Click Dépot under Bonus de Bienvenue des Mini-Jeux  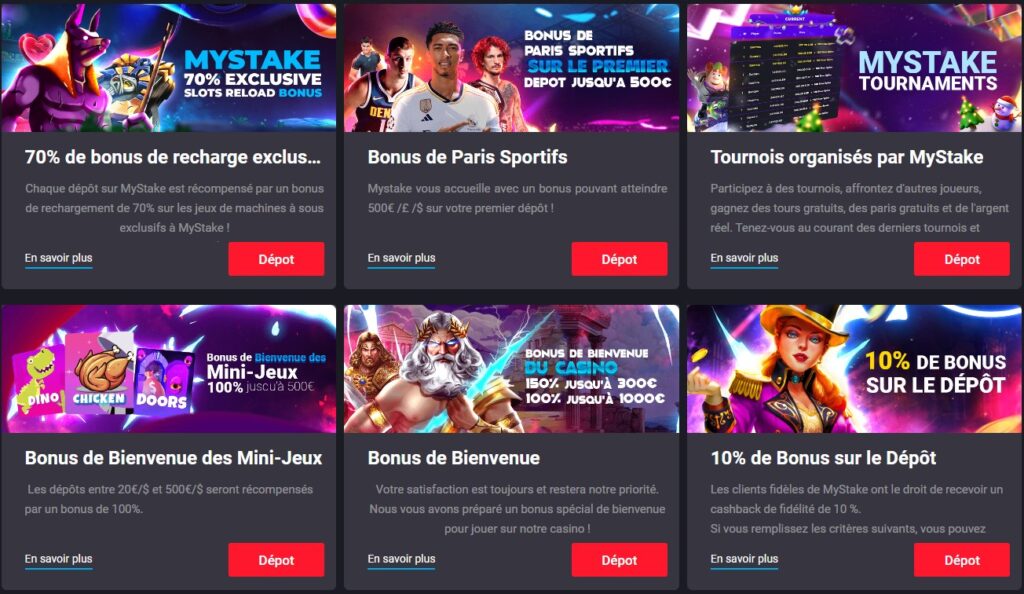(x=276, y=560)
